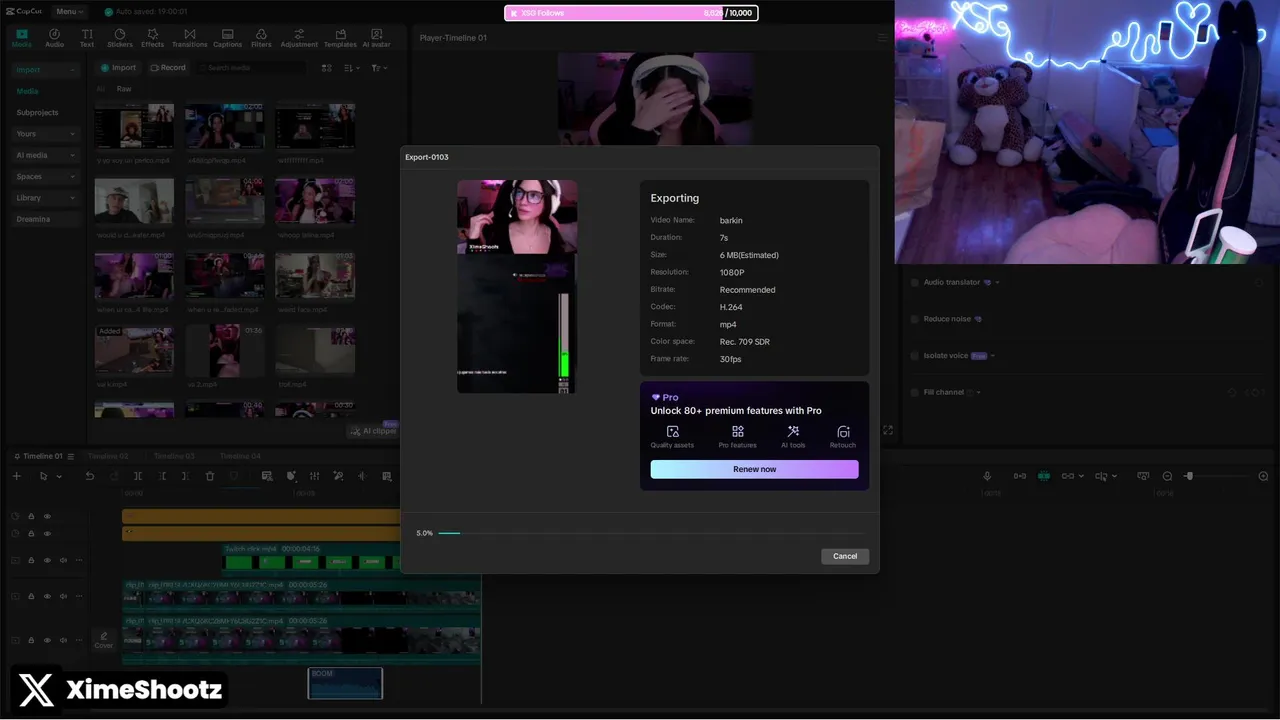Click the Search media field
Viewport: 1280px width, 720px height.
pos(252,68)
